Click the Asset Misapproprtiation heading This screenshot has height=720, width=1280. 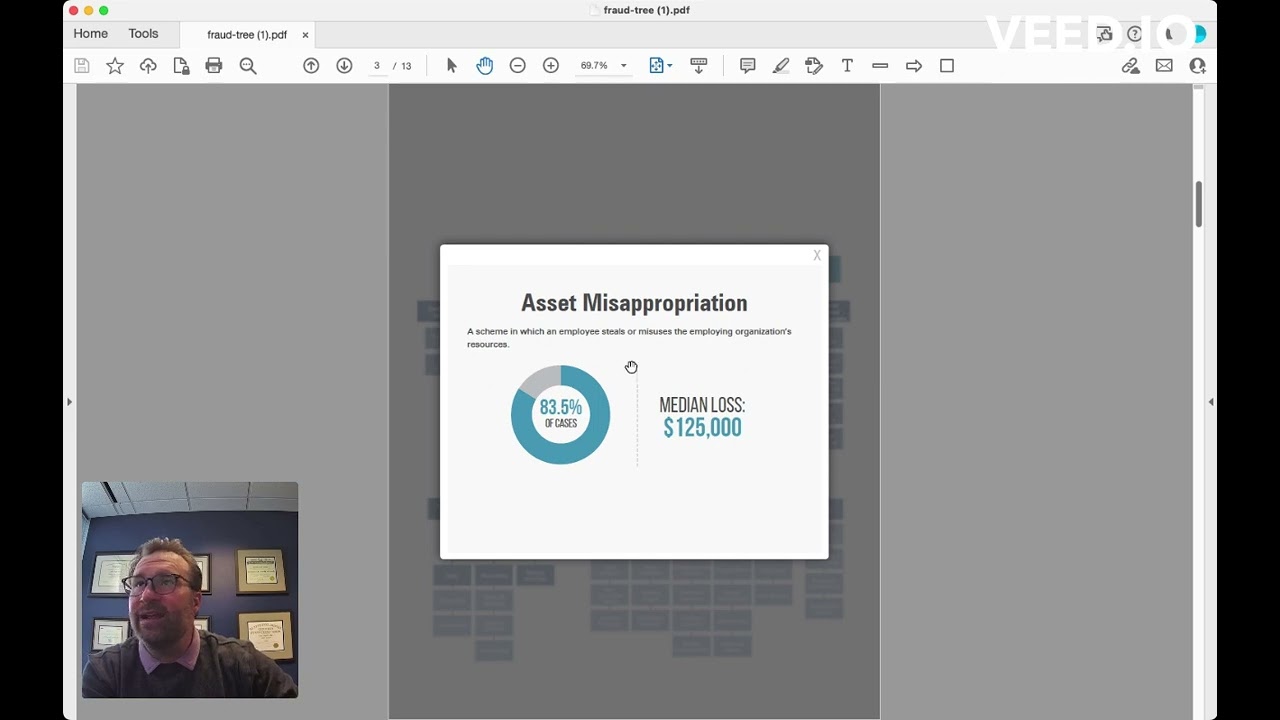[634, 303]
